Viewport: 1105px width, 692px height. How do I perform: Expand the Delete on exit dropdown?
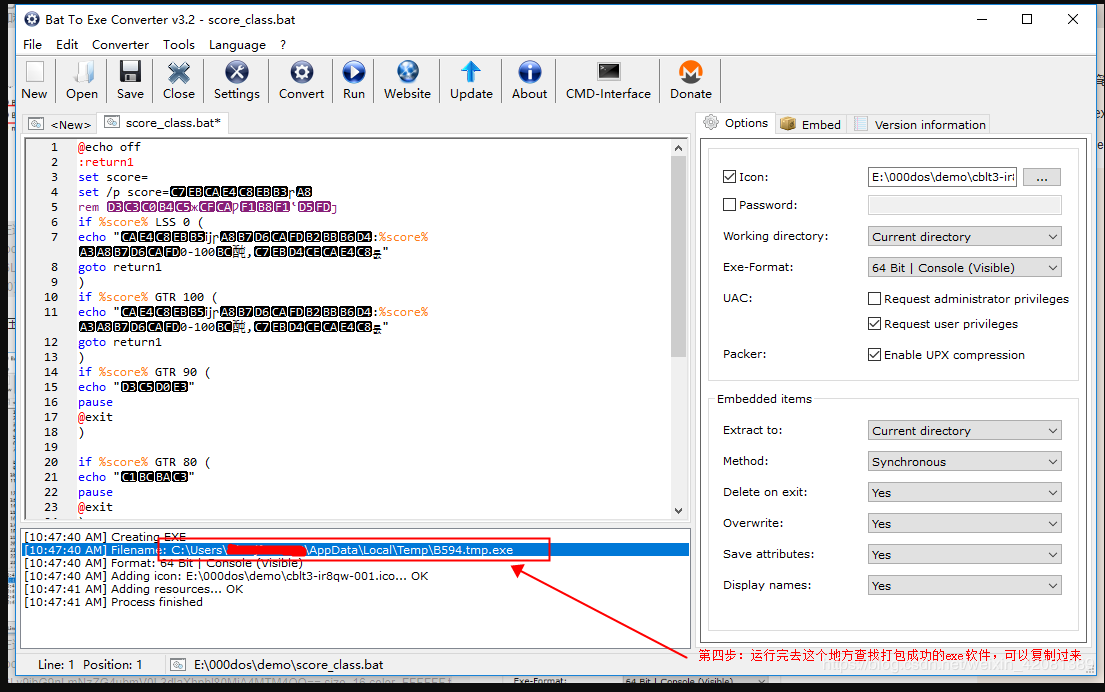click(965, 493)
